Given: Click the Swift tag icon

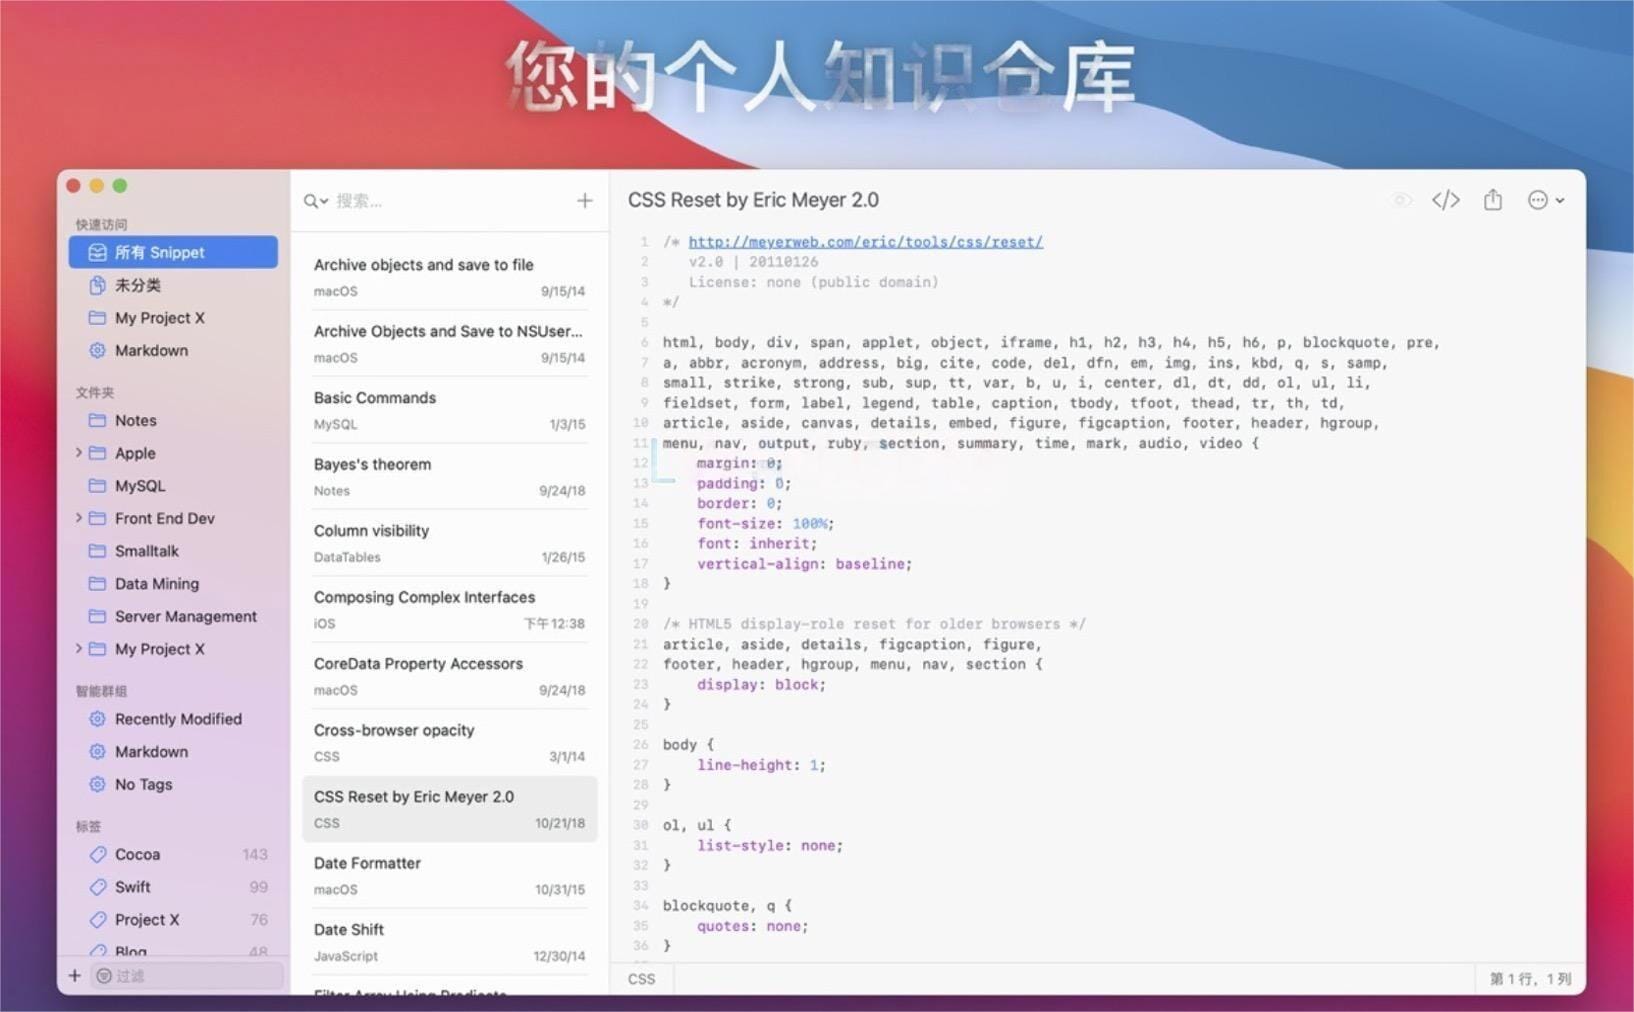Looking at the screenshot, I should point(97,887).
